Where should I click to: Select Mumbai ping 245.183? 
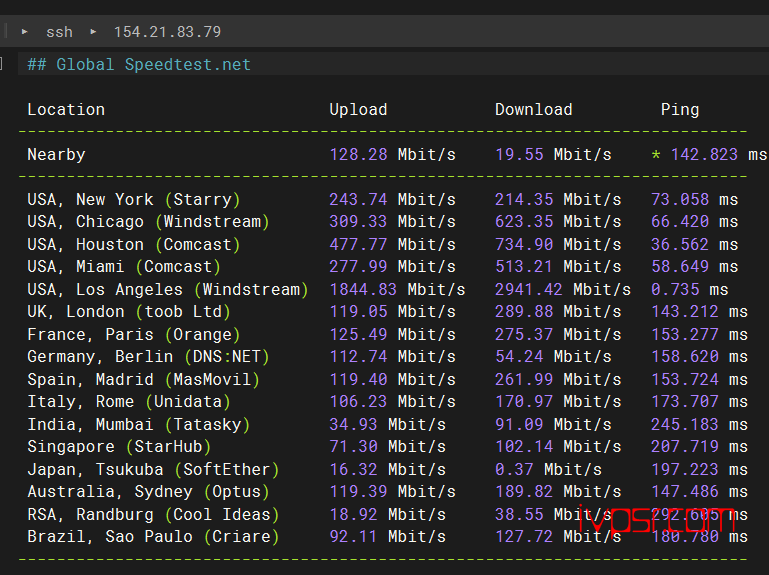pos(685,424)
